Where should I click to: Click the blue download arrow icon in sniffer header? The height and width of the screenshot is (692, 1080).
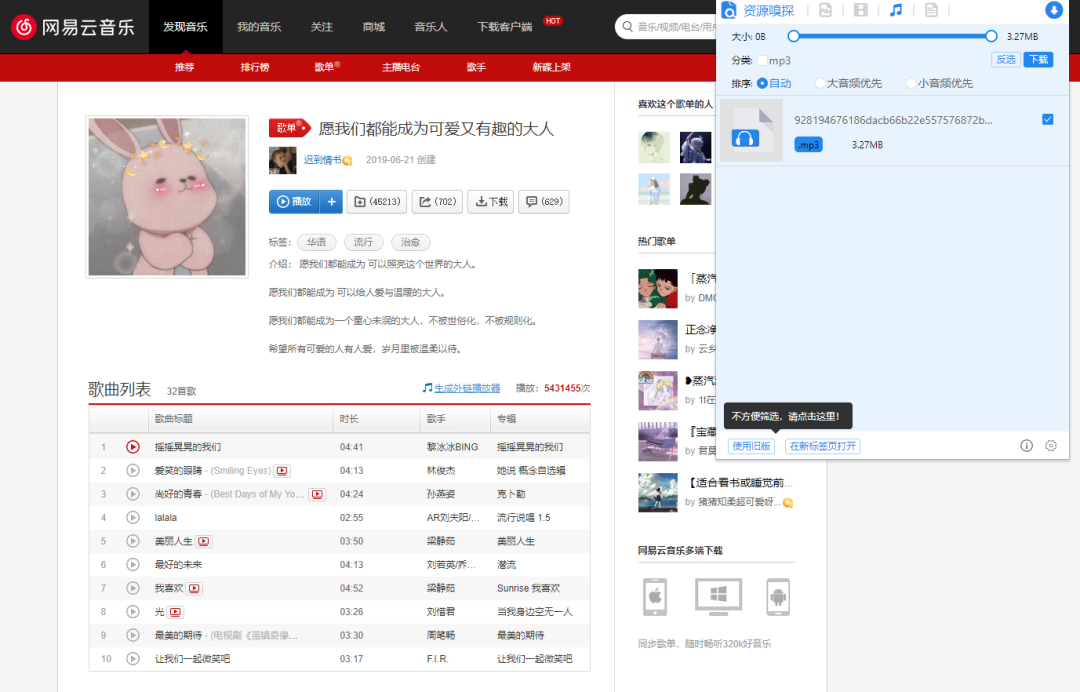1053,10
